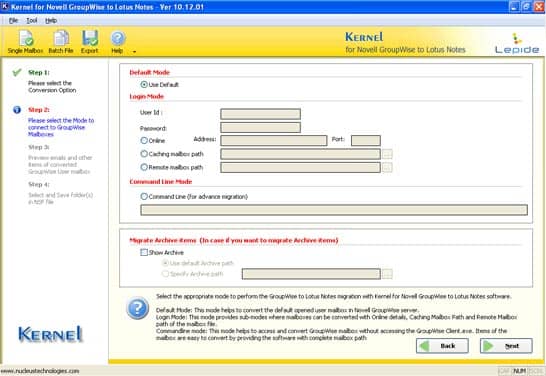Click the Export toolbar icon
Viewport: 546px width, 376px height.
(x=89, y=42)
